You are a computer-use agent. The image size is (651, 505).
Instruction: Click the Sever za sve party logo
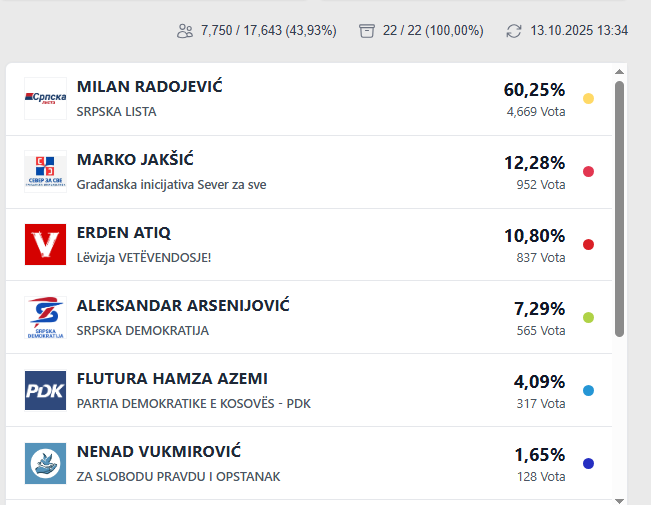[45, 172]
